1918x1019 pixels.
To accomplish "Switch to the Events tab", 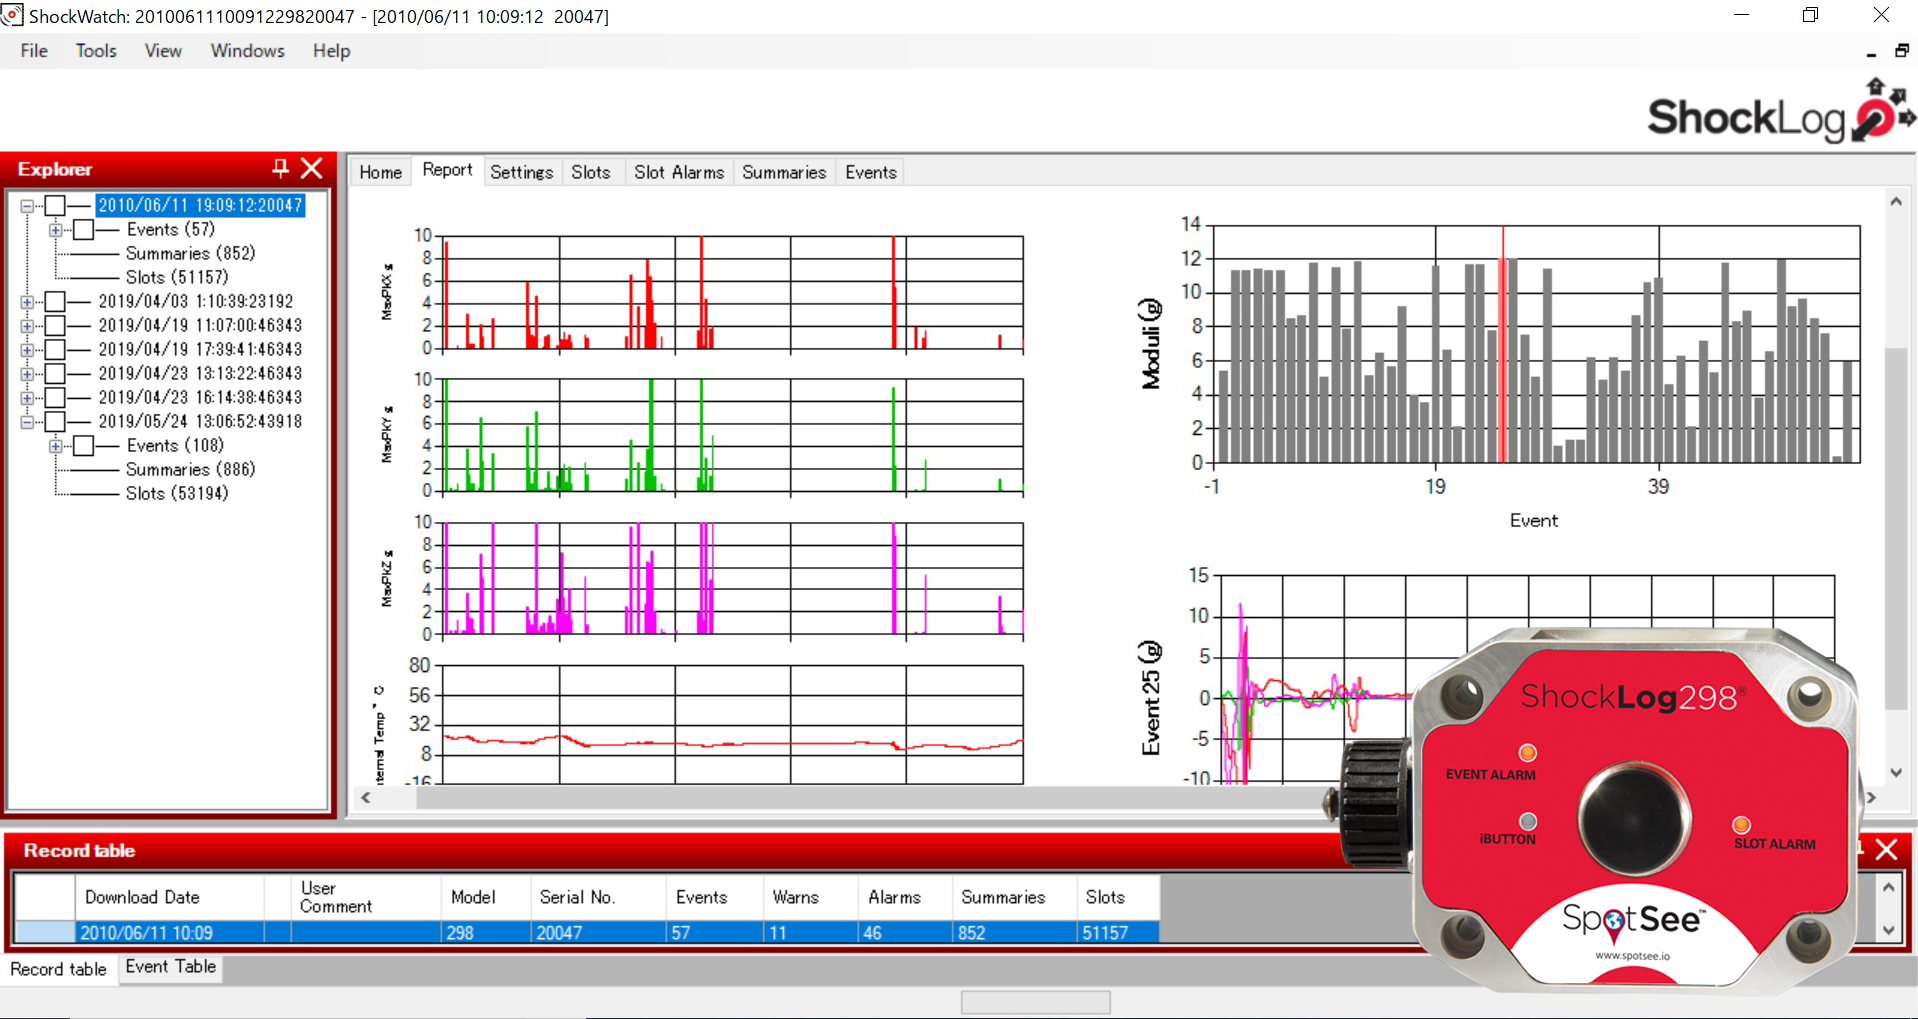I will click(871, 172).
